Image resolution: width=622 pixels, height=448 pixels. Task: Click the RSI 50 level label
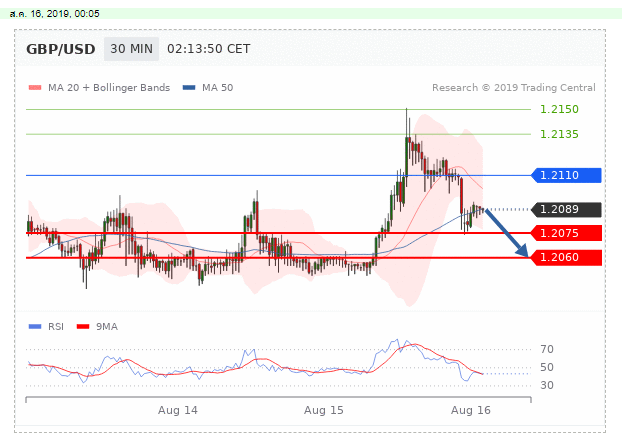(547, 367)
